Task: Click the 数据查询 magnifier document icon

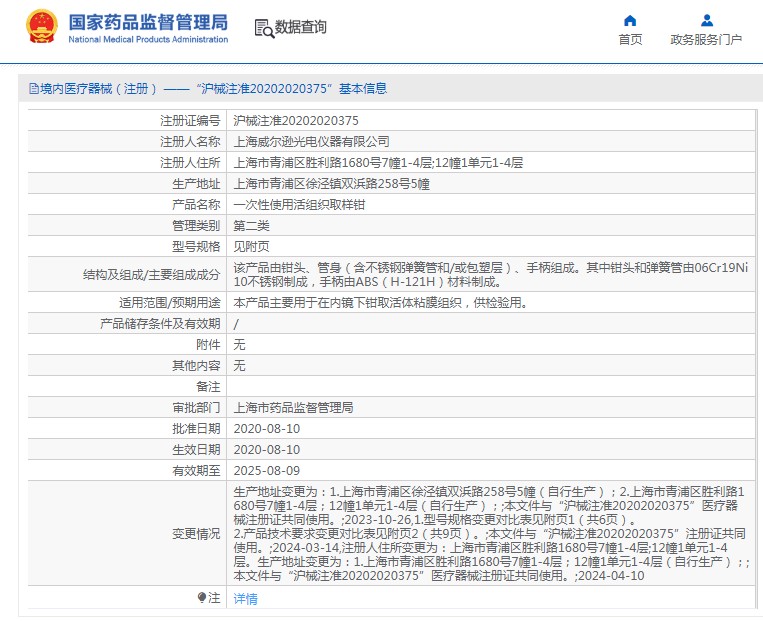Action: click(263, 28)
